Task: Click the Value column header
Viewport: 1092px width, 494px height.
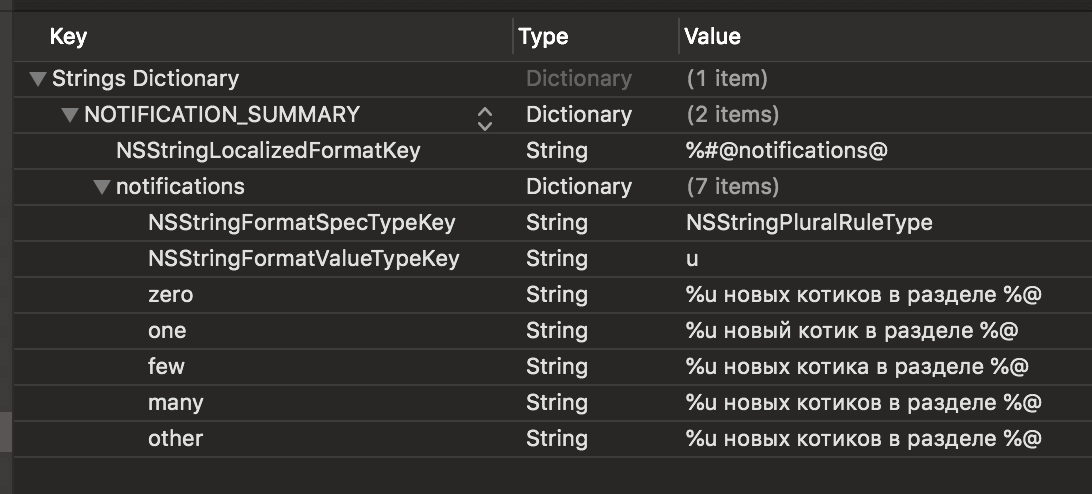Action: [x=712, y=38]
